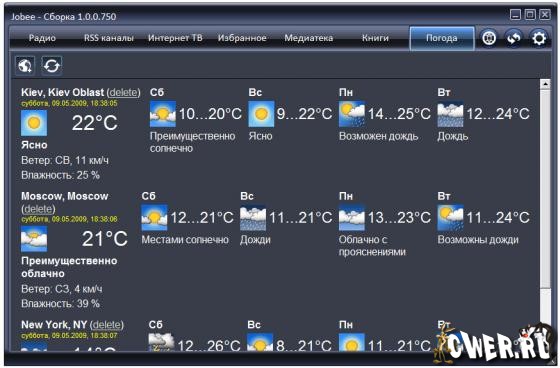Image resolution: width=560 pixels, height=368 pixels.
Task: Click Kiev wind text Ветер: СВ, 11 км/ч
Action: pyautogui.click(x=65, y=160)
